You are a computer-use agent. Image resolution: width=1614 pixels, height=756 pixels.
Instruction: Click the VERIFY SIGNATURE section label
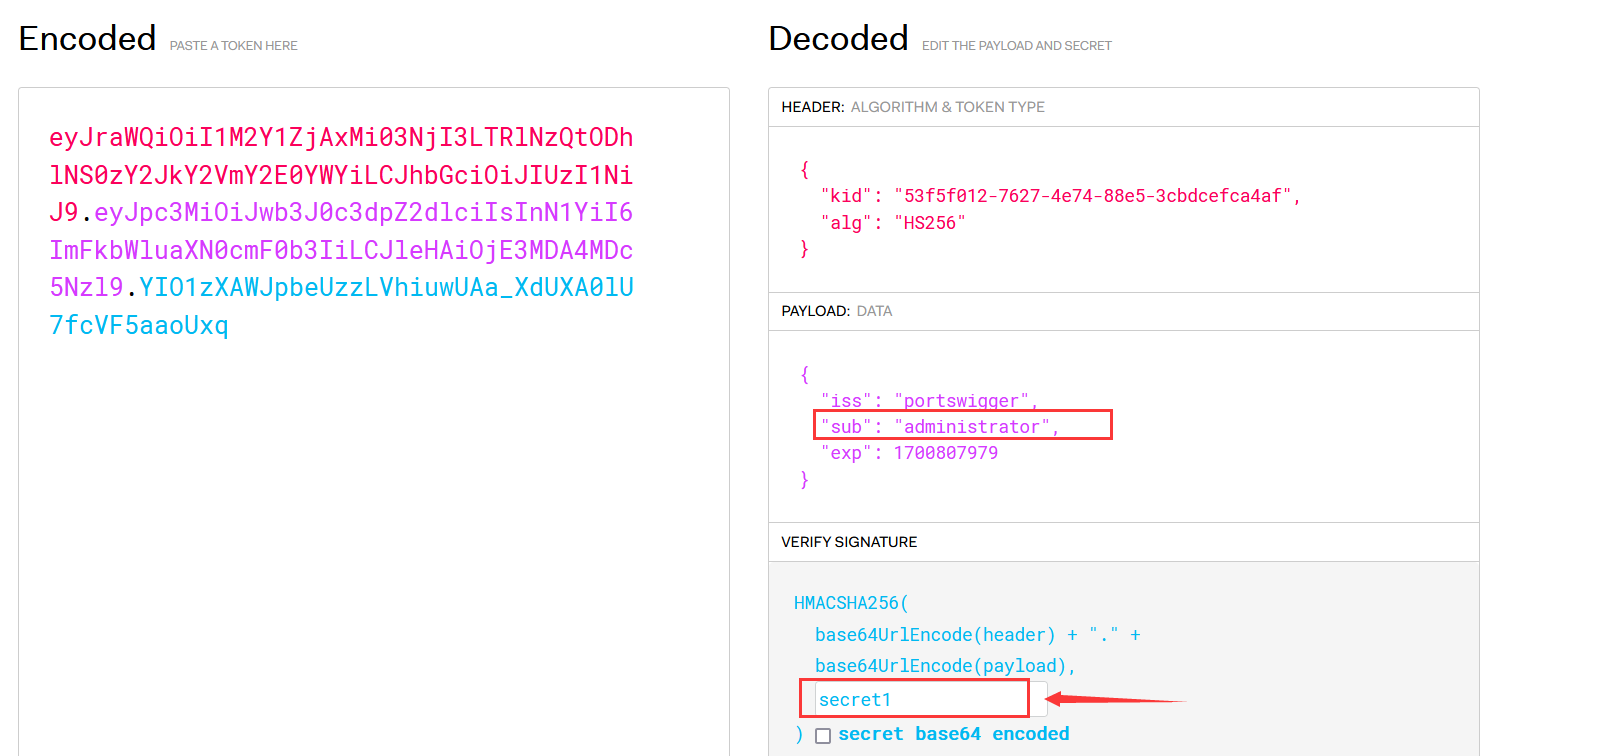click(849, 542)
